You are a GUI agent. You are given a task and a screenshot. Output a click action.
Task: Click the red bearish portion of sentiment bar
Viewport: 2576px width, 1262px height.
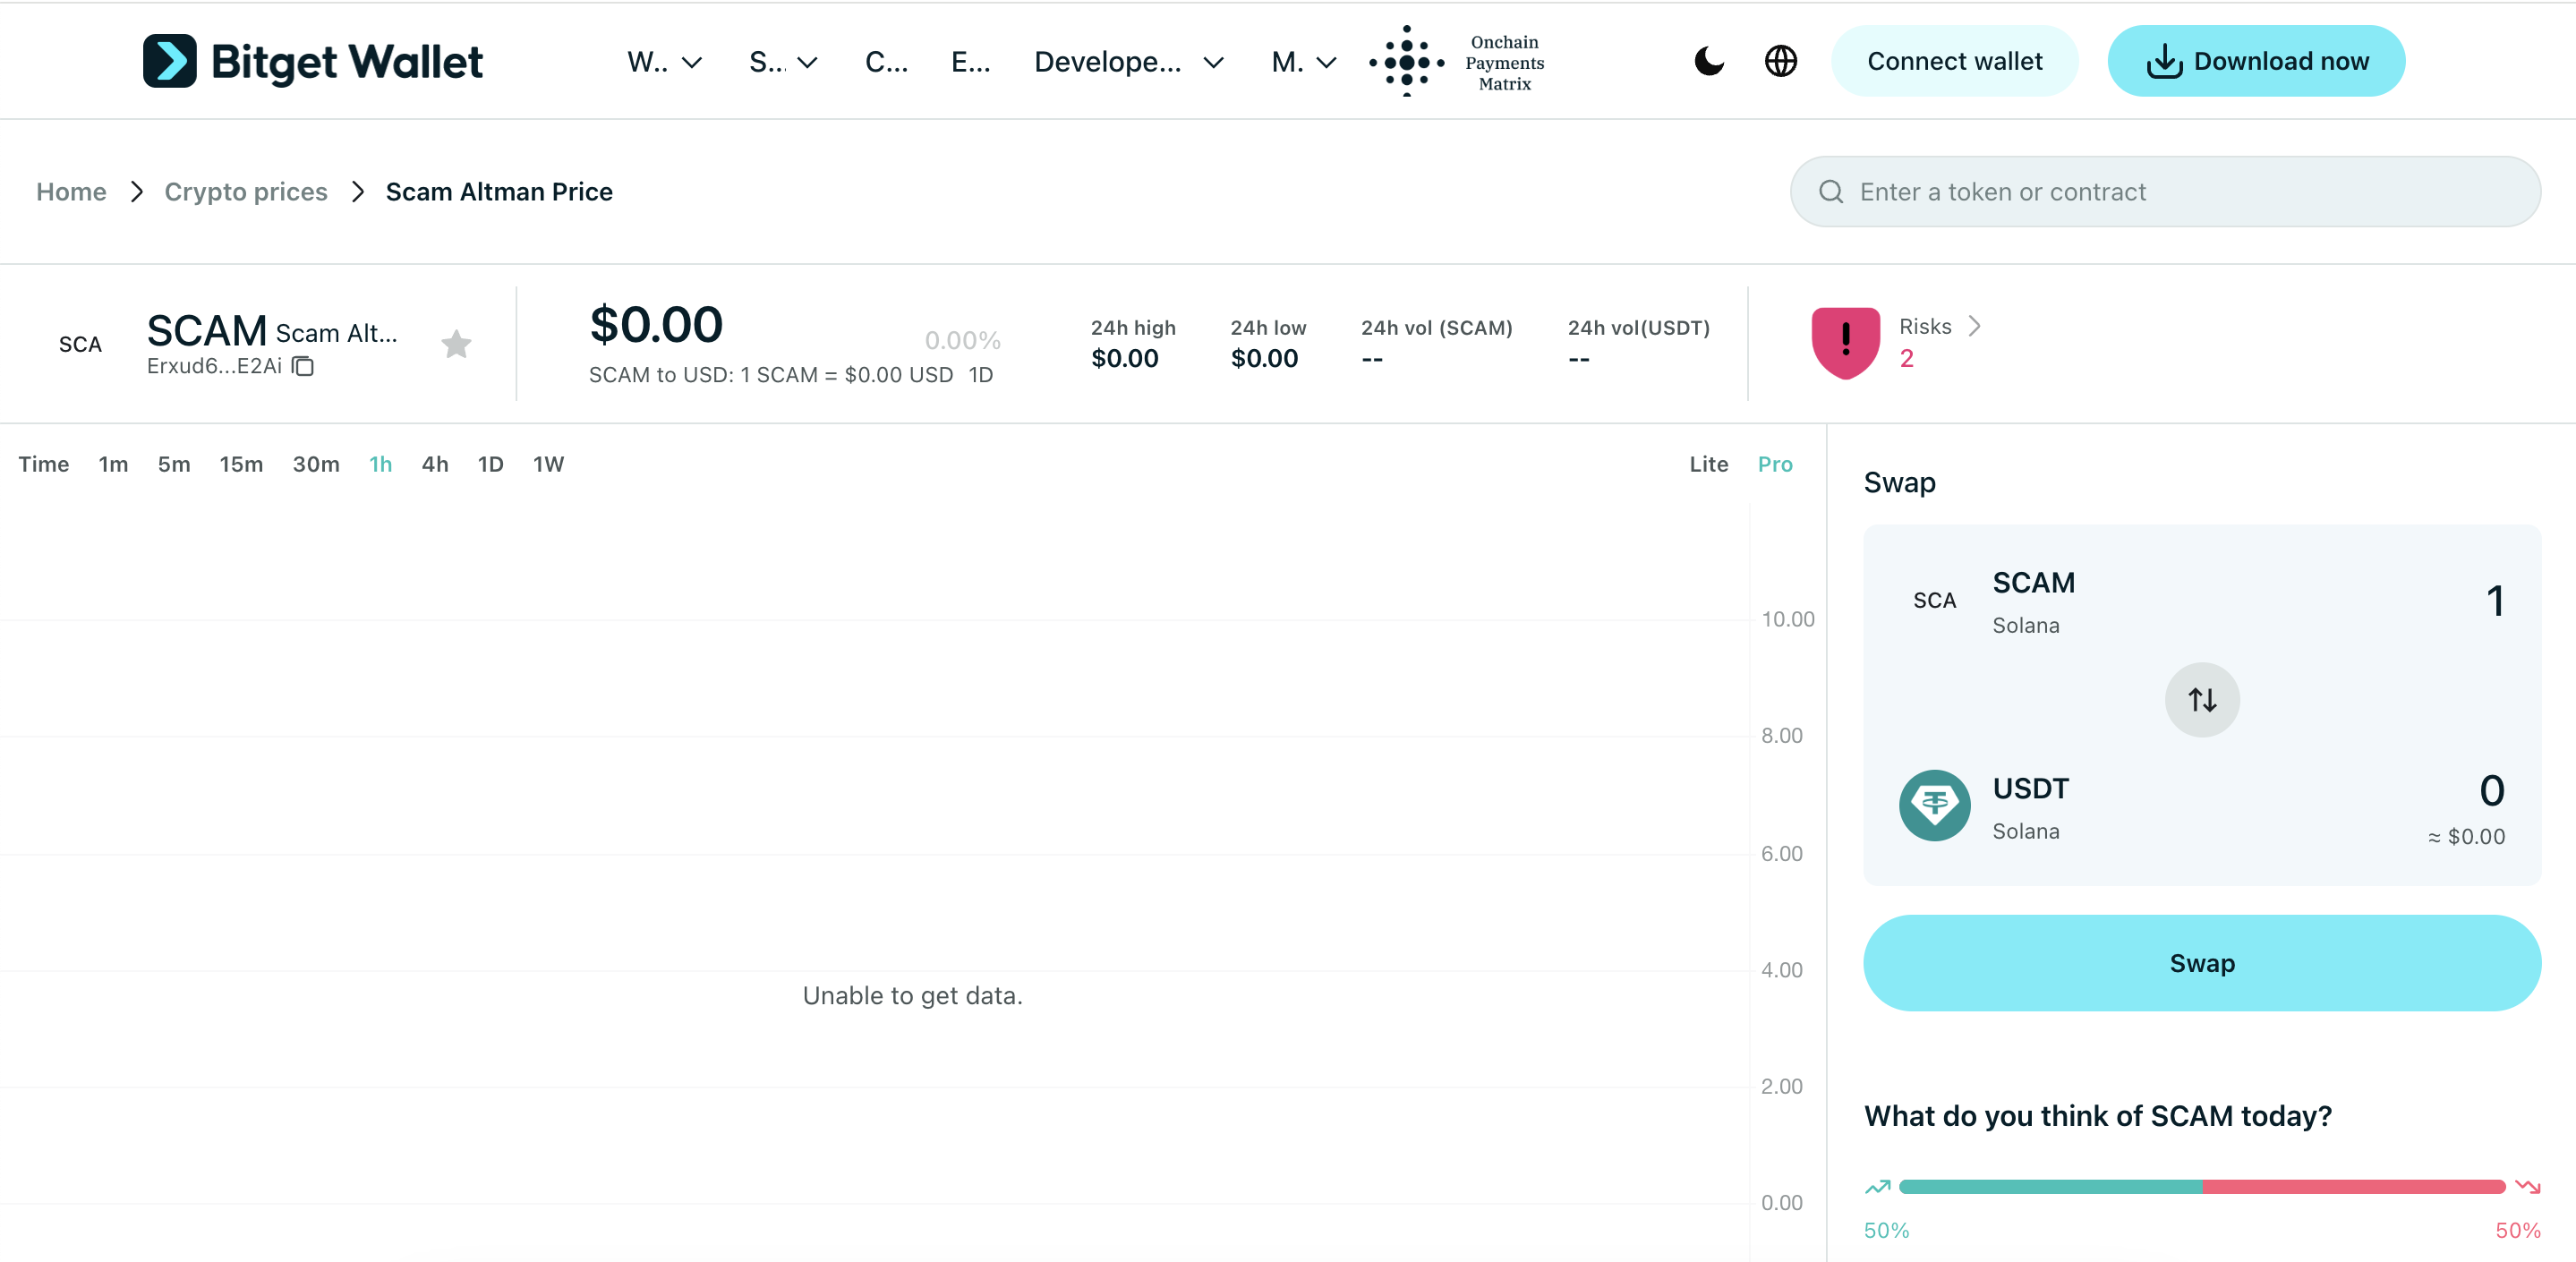coord(2354,1187)
